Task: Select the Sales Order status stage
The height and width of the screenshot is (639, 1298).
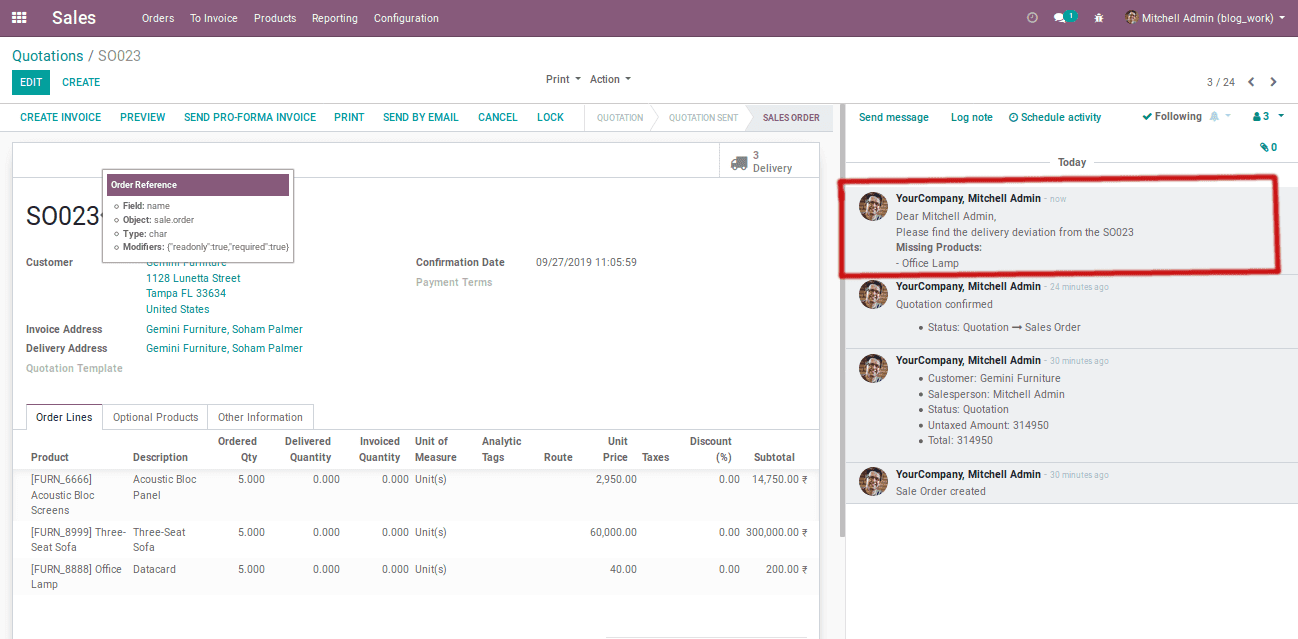Action: 791,118
